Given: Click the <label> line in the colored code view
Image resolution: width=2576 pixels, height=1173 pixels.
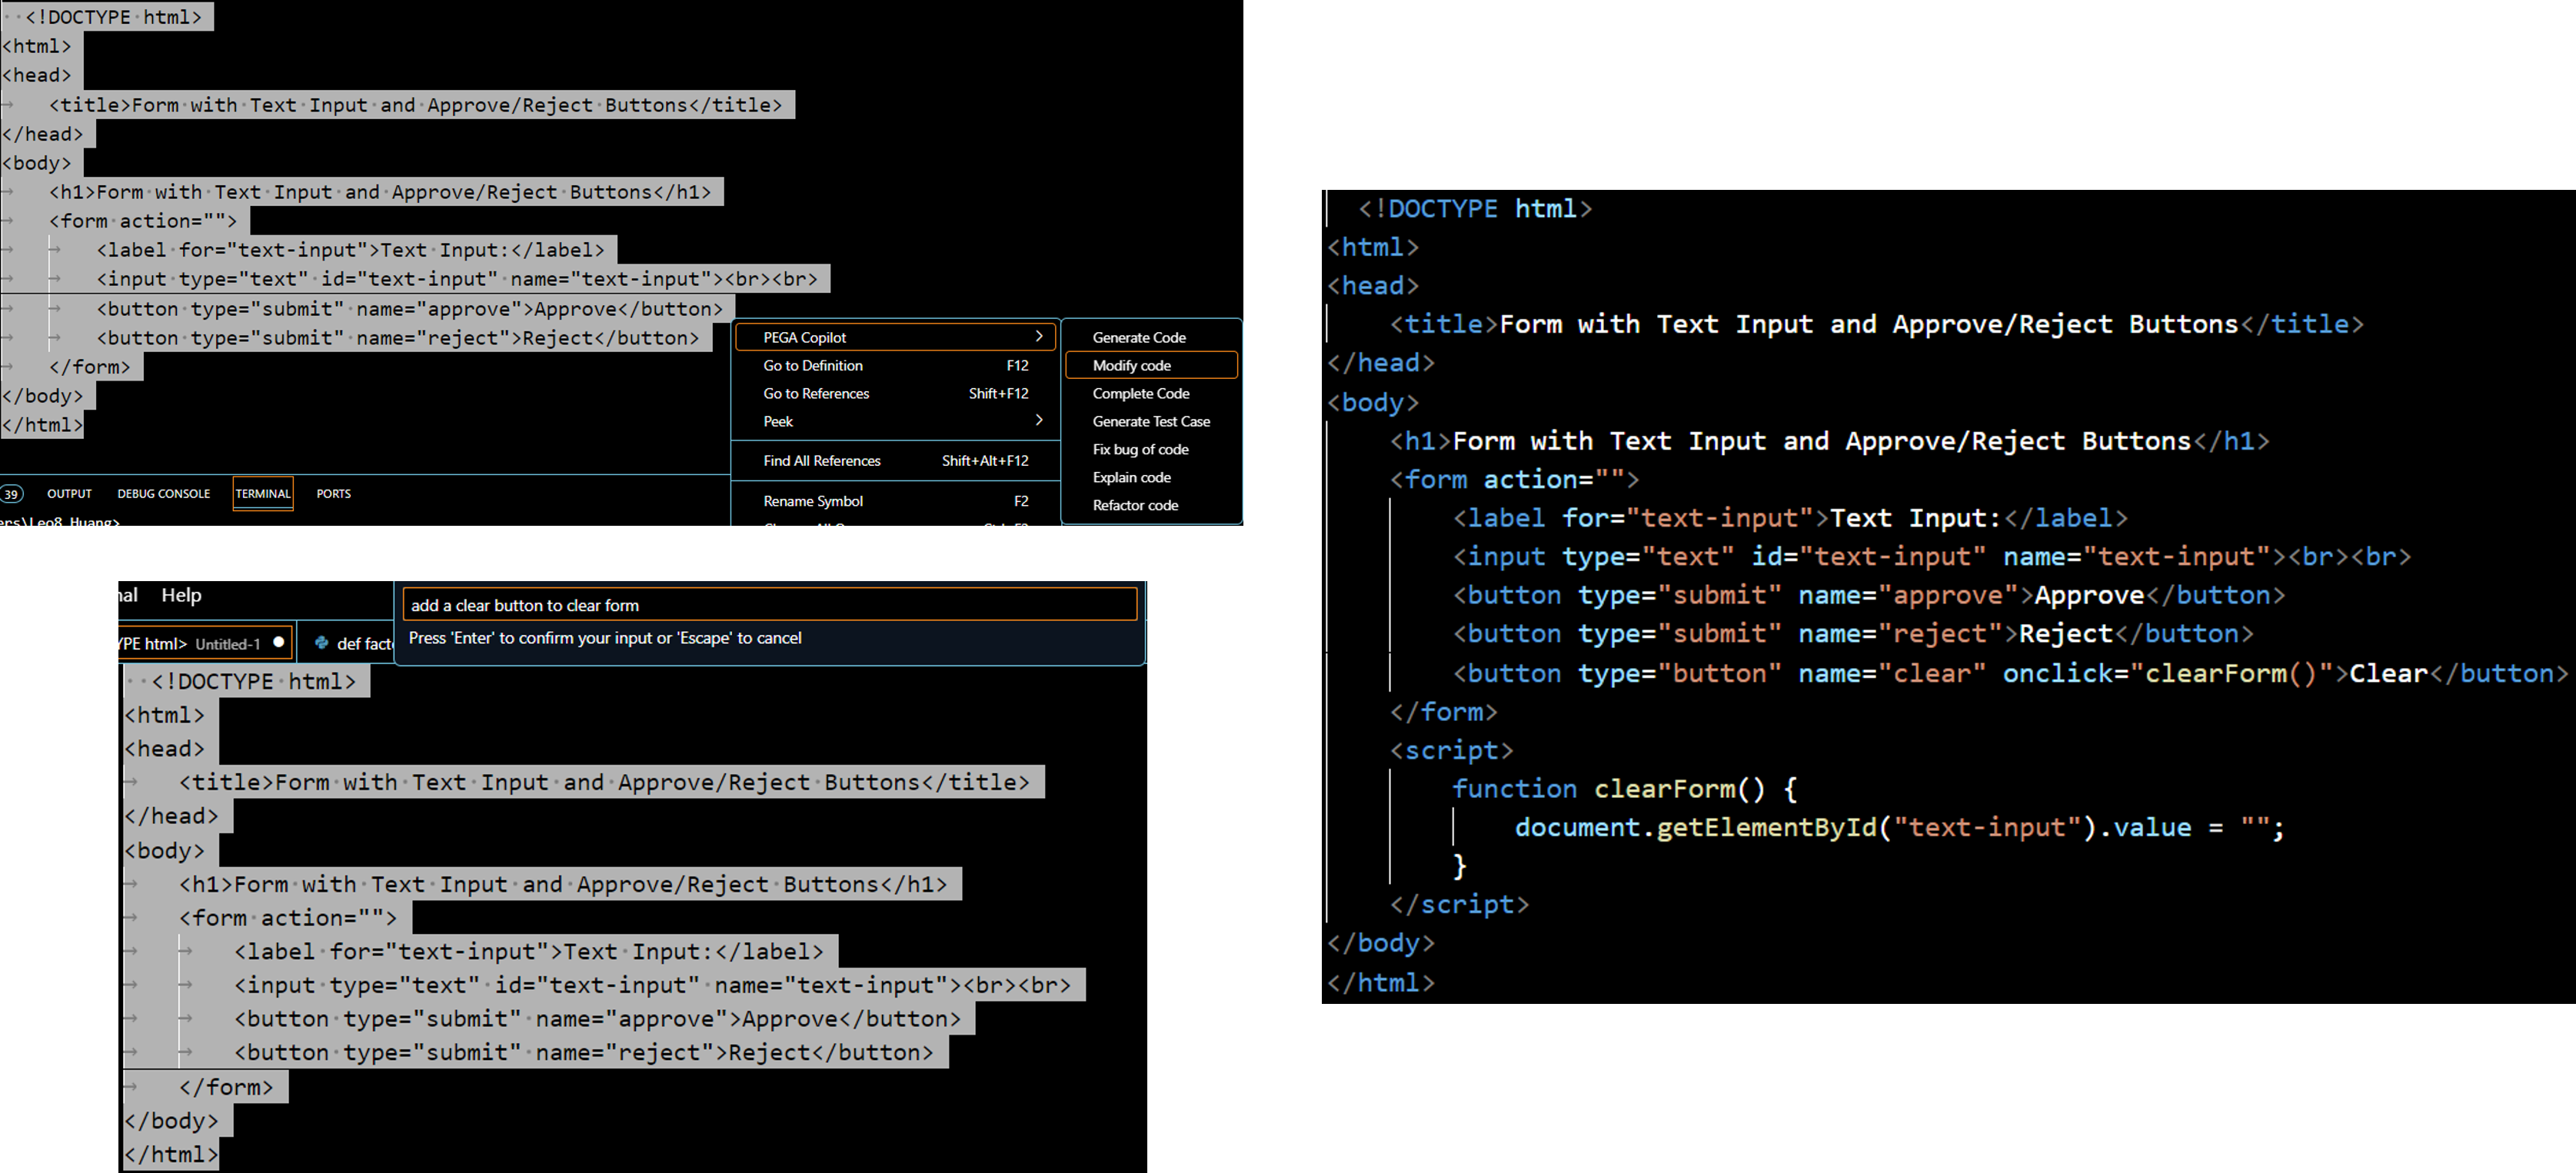Looking at the screenshot, I should 1790,518.
